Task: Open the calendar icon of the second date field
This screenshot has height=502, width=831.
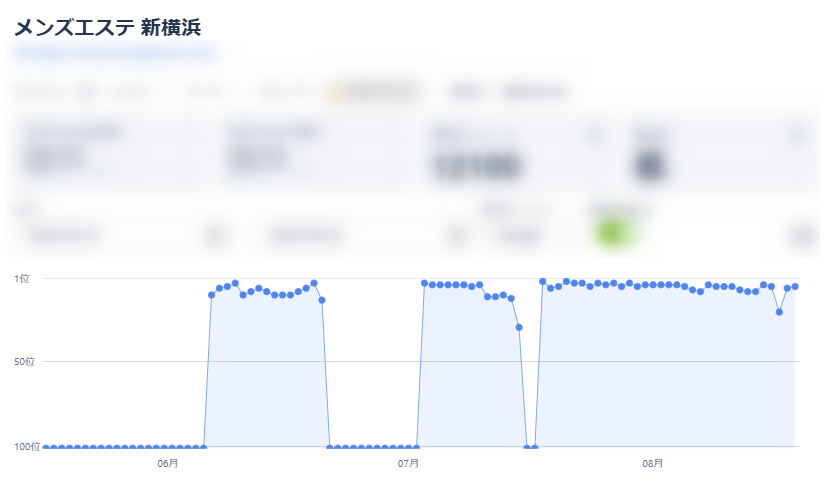Action: tap(457, 236)
